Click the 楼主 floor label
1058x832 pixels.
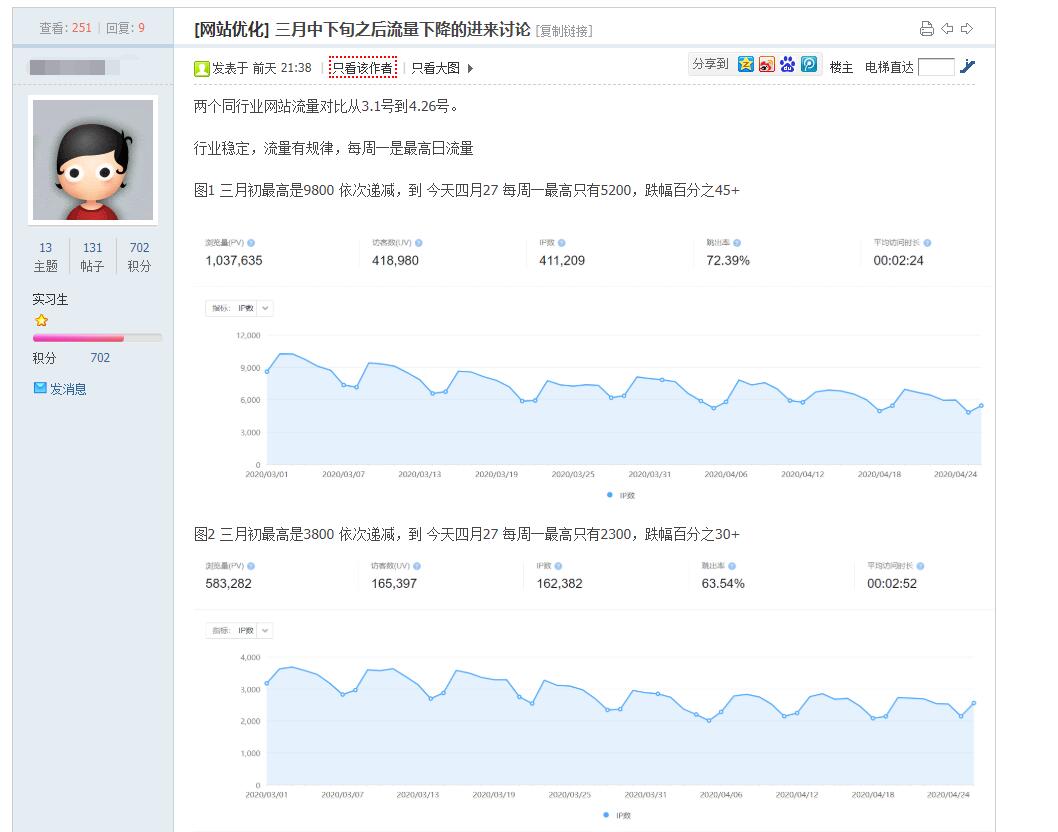(841, 67)
